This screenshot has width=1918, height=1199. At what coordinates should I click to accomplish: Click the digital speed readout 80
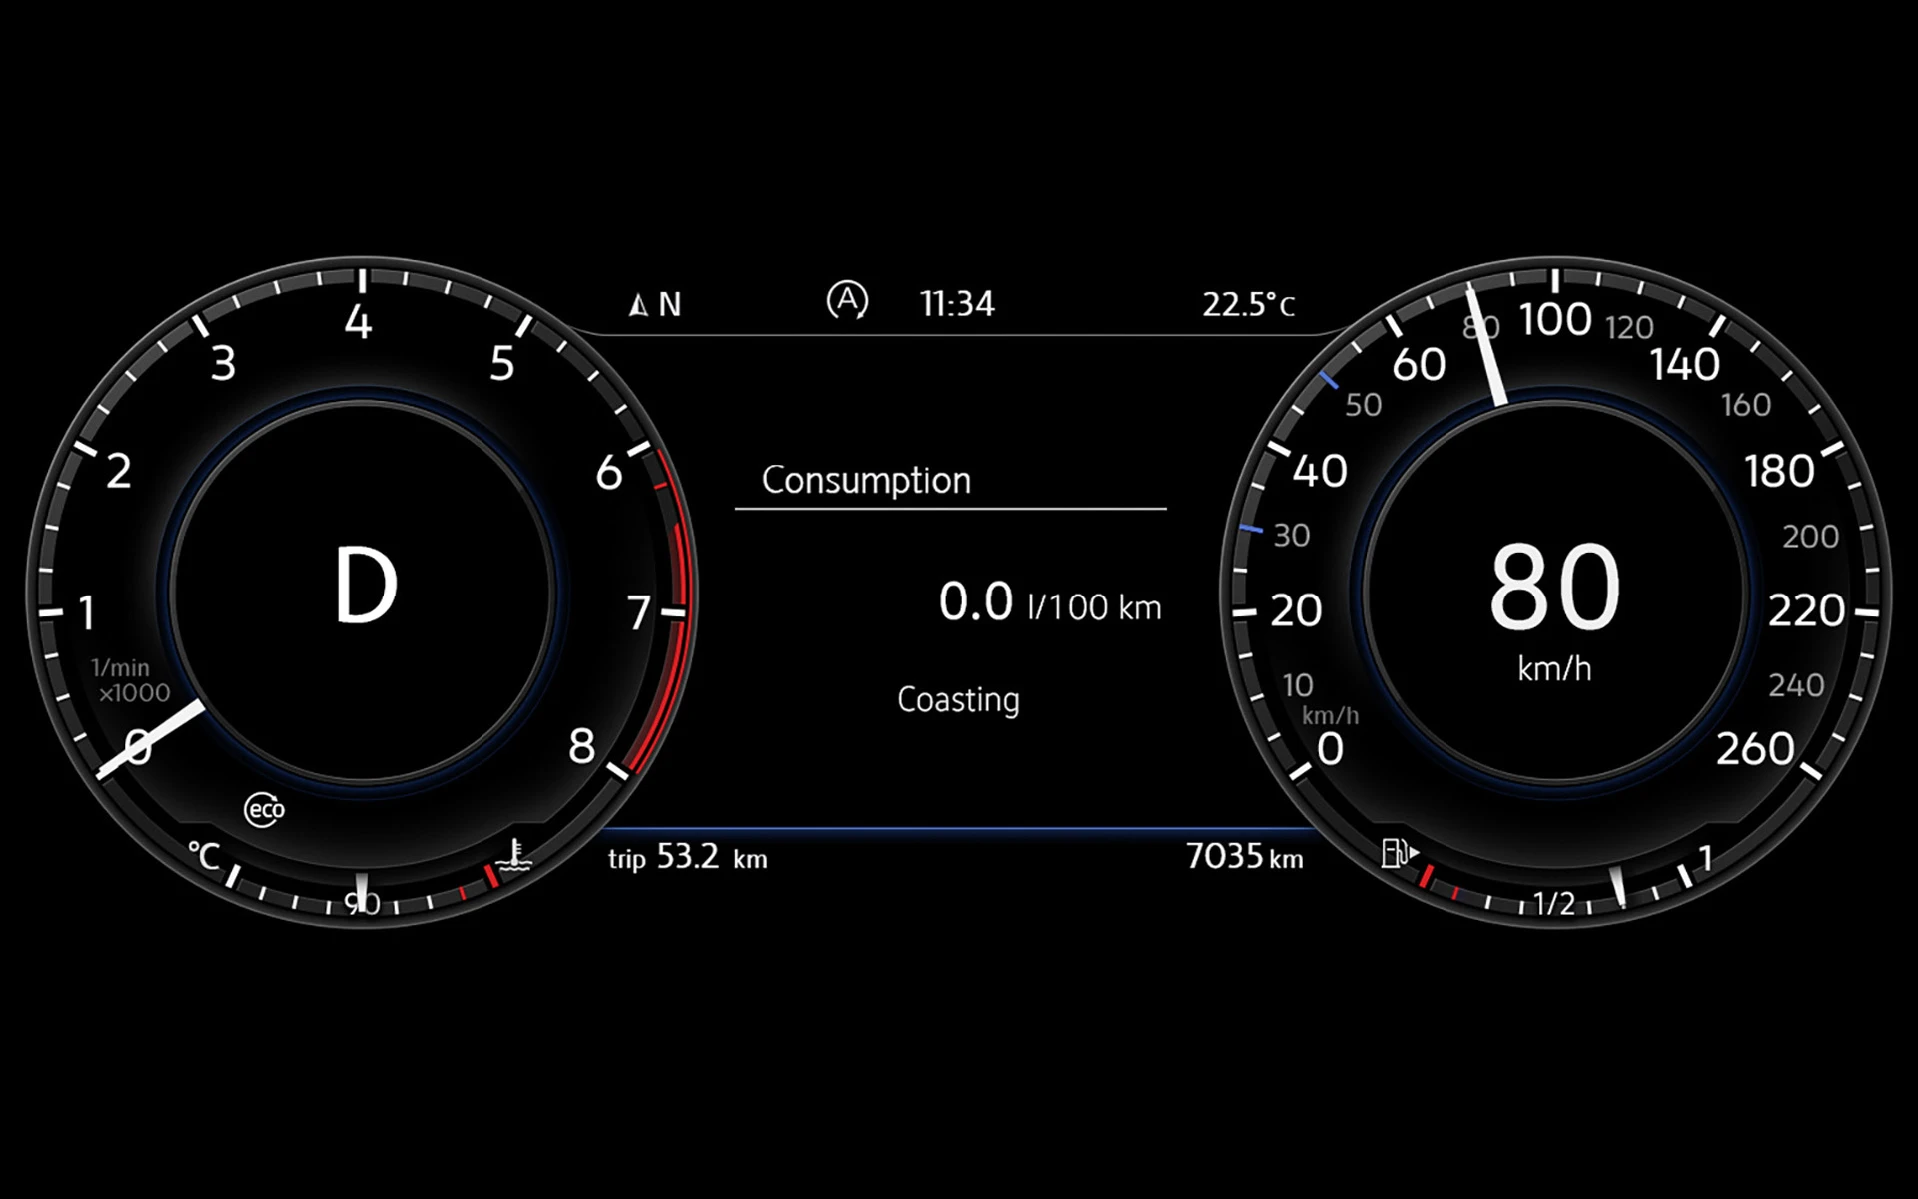click(x=1553, y=588)
